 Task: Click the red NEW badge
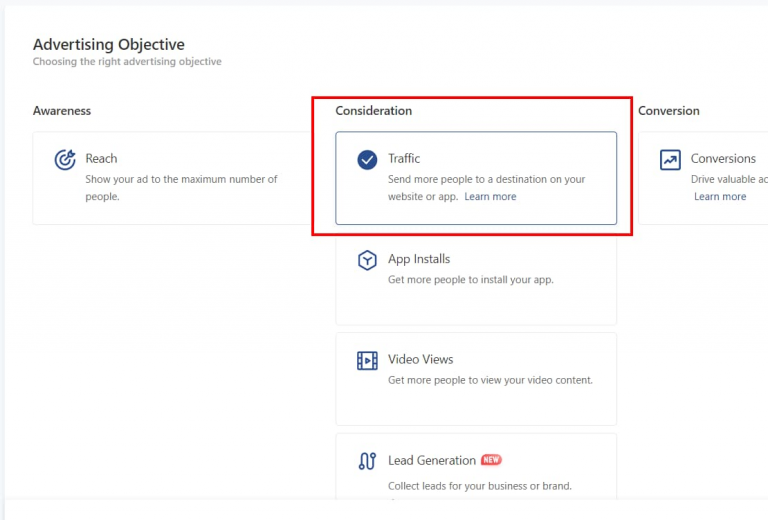[491, 460]
